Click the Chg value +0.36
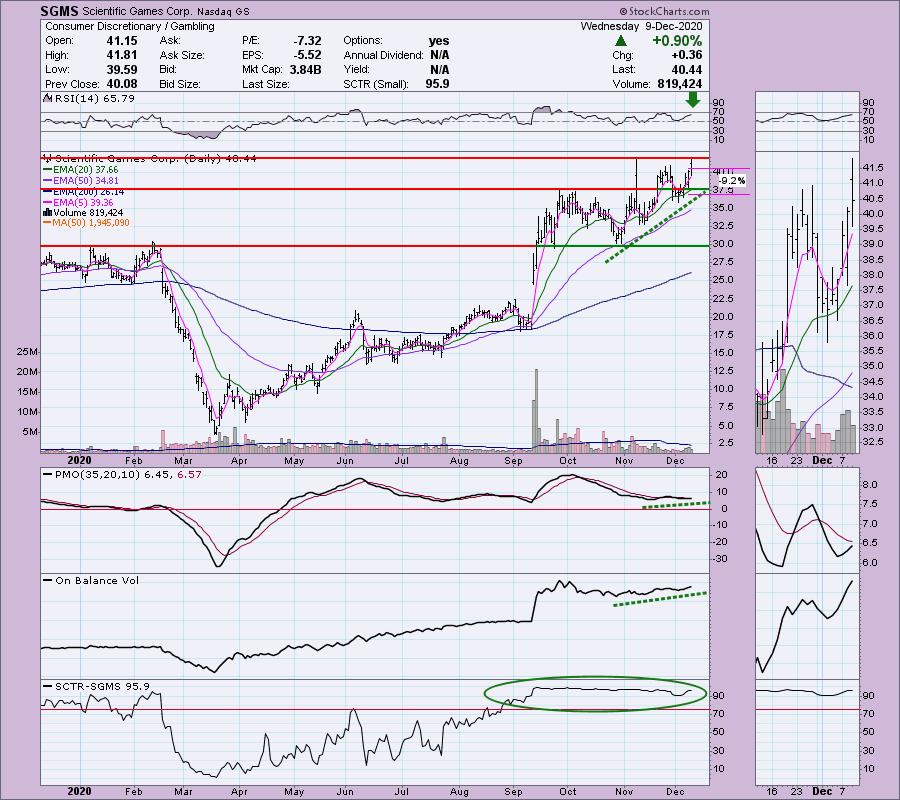The height and width of the screenshot is (800, 900). 687,55
